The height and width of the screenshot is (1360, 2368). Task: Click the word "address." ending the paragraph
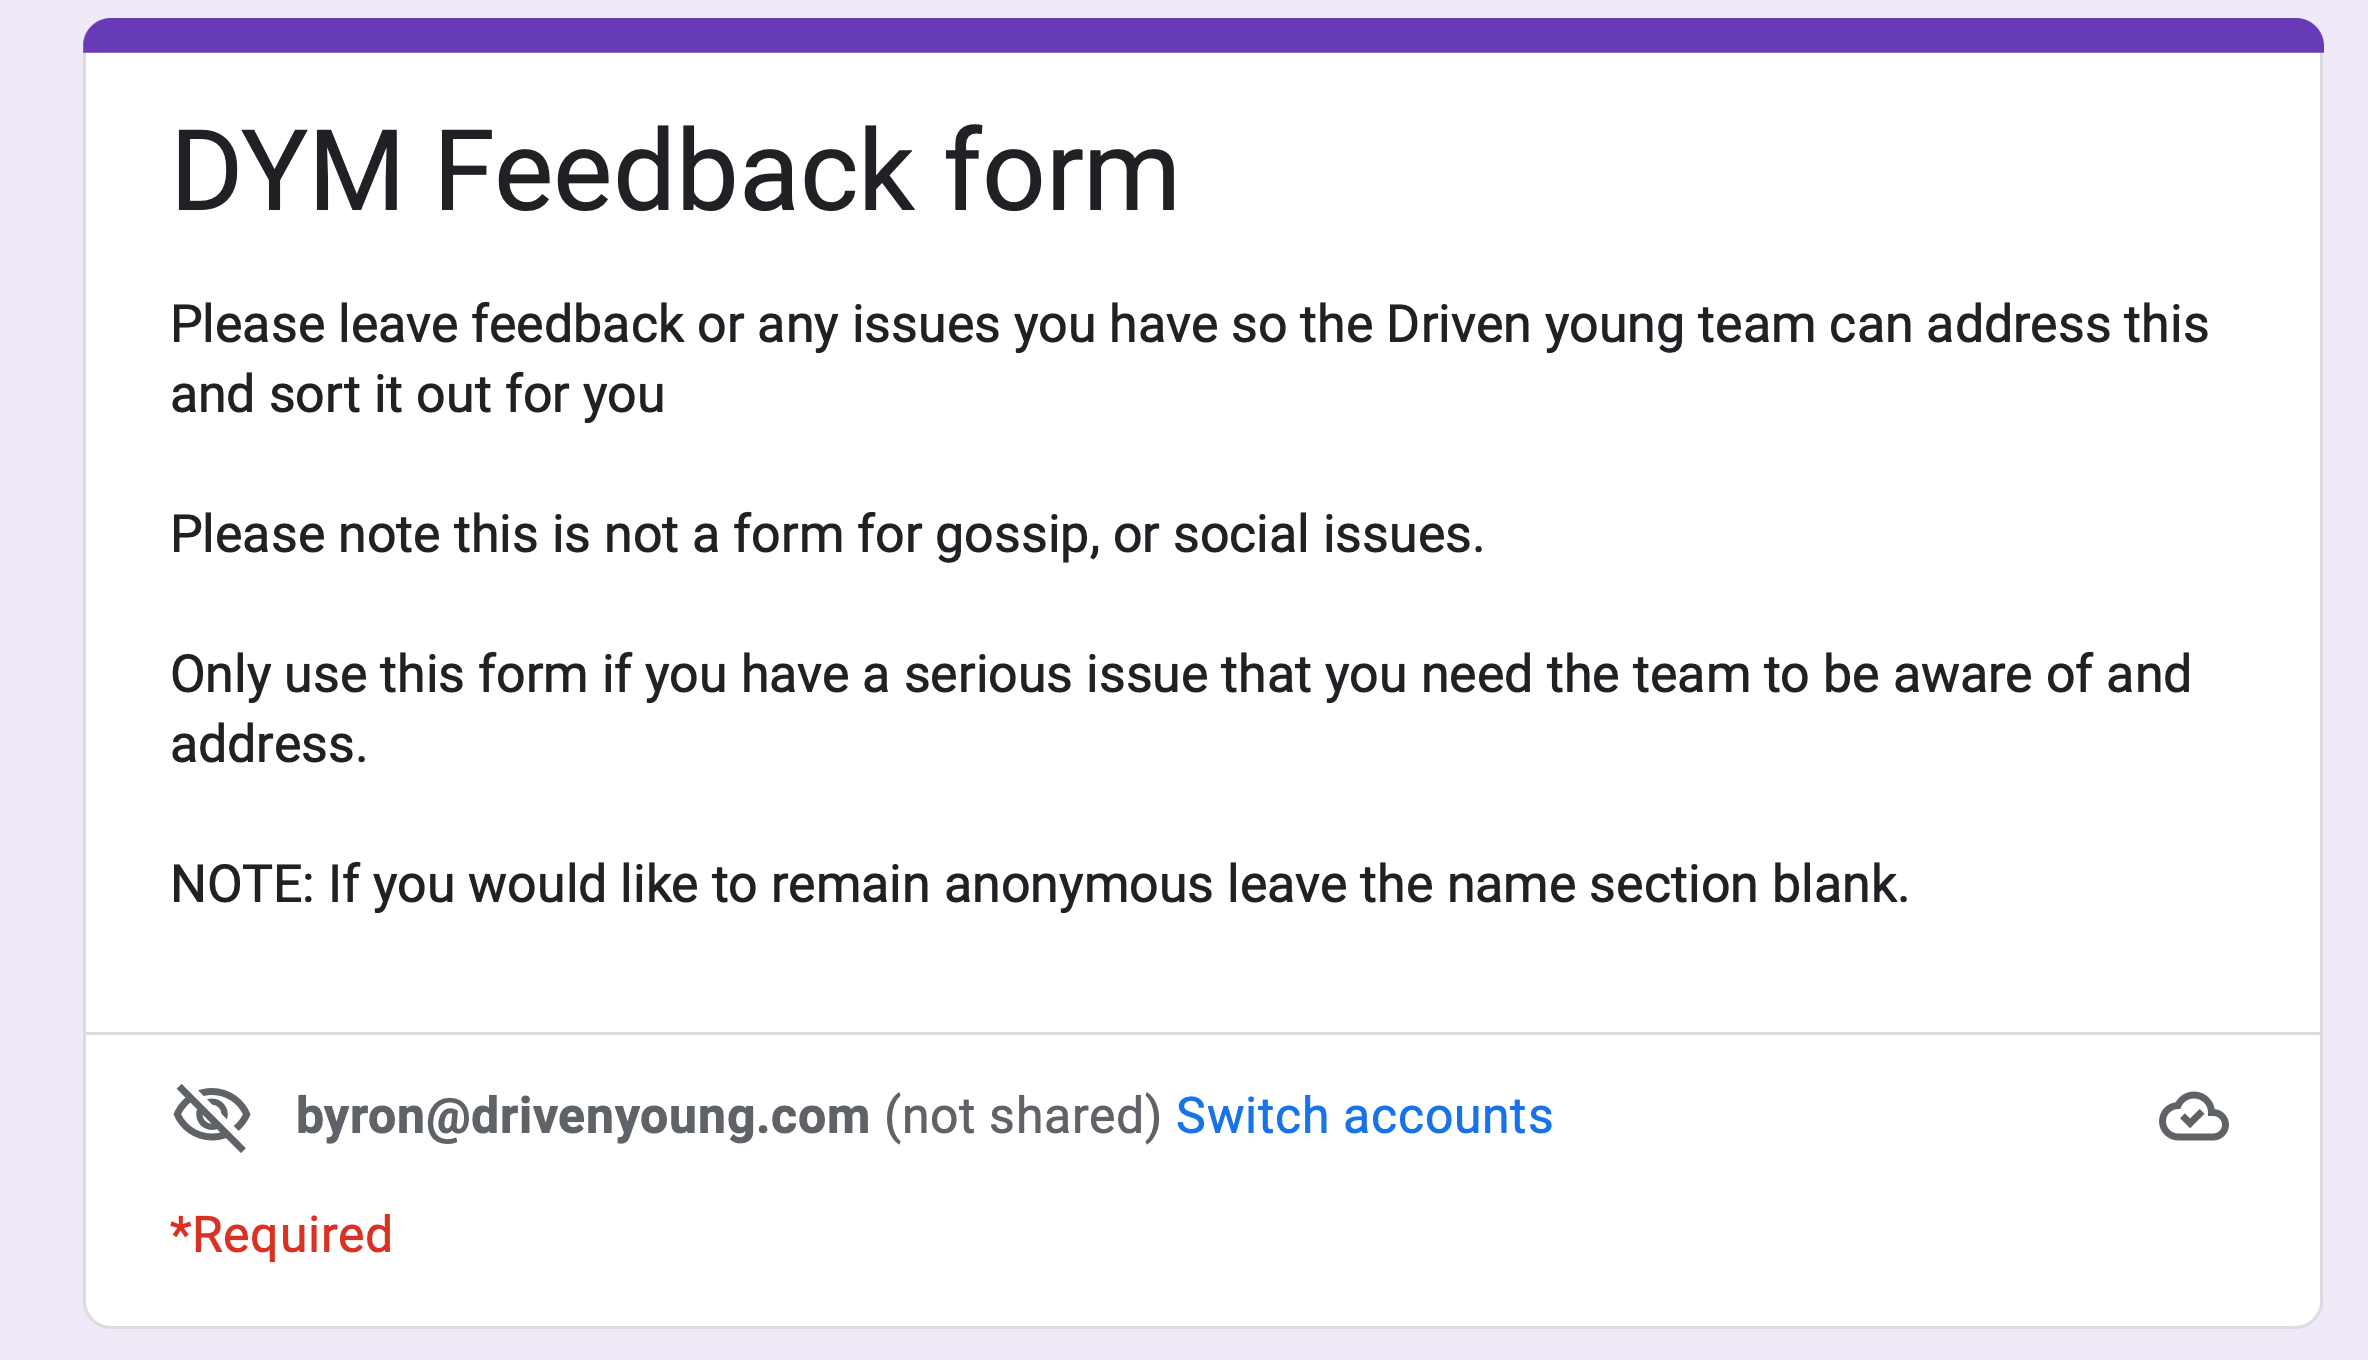[x=269, y=744]
